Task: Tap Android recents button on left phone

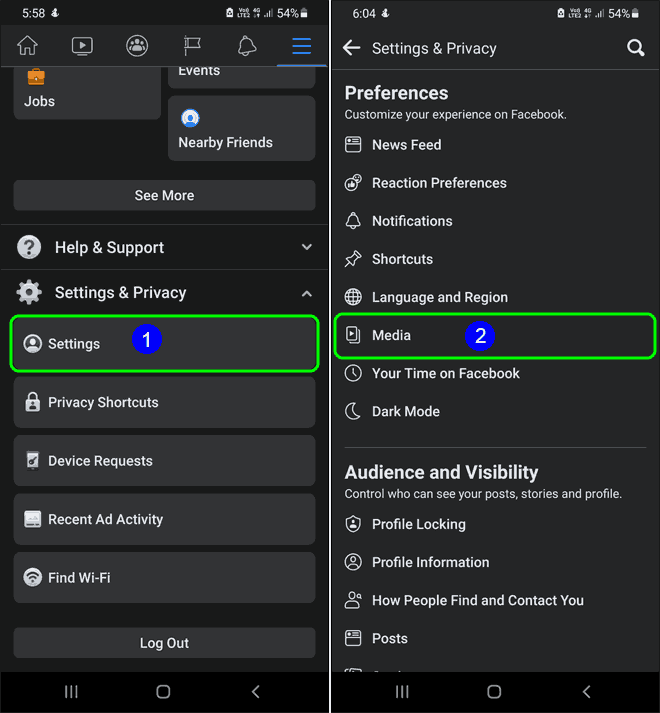Action: click(x=71, y=692)
